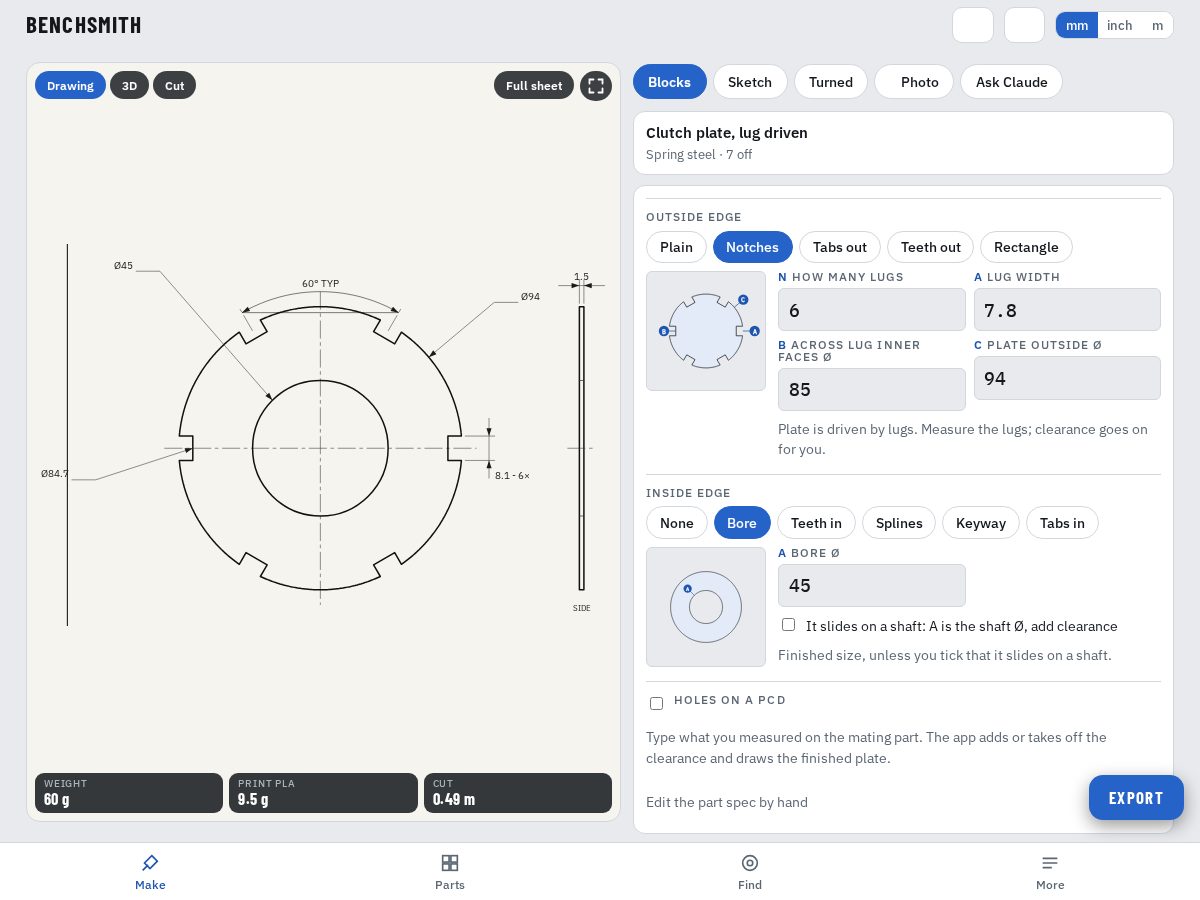This screenshot has height=900, width=1200.
Task: Switch to the Photo tab
Action: pos(914,82)
